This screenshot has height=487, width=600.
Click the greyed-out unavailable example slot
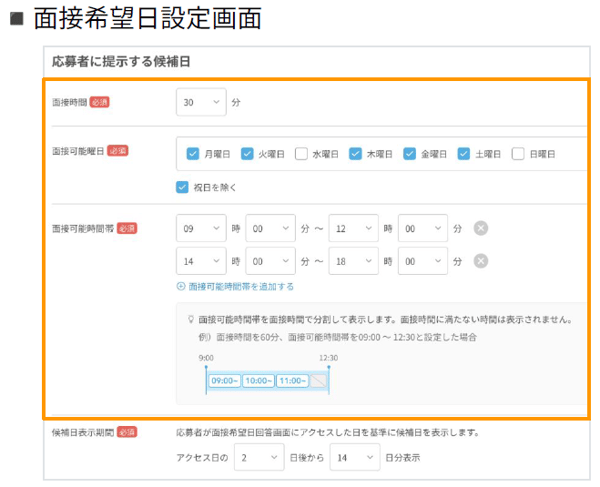click(x=318, y=381)
